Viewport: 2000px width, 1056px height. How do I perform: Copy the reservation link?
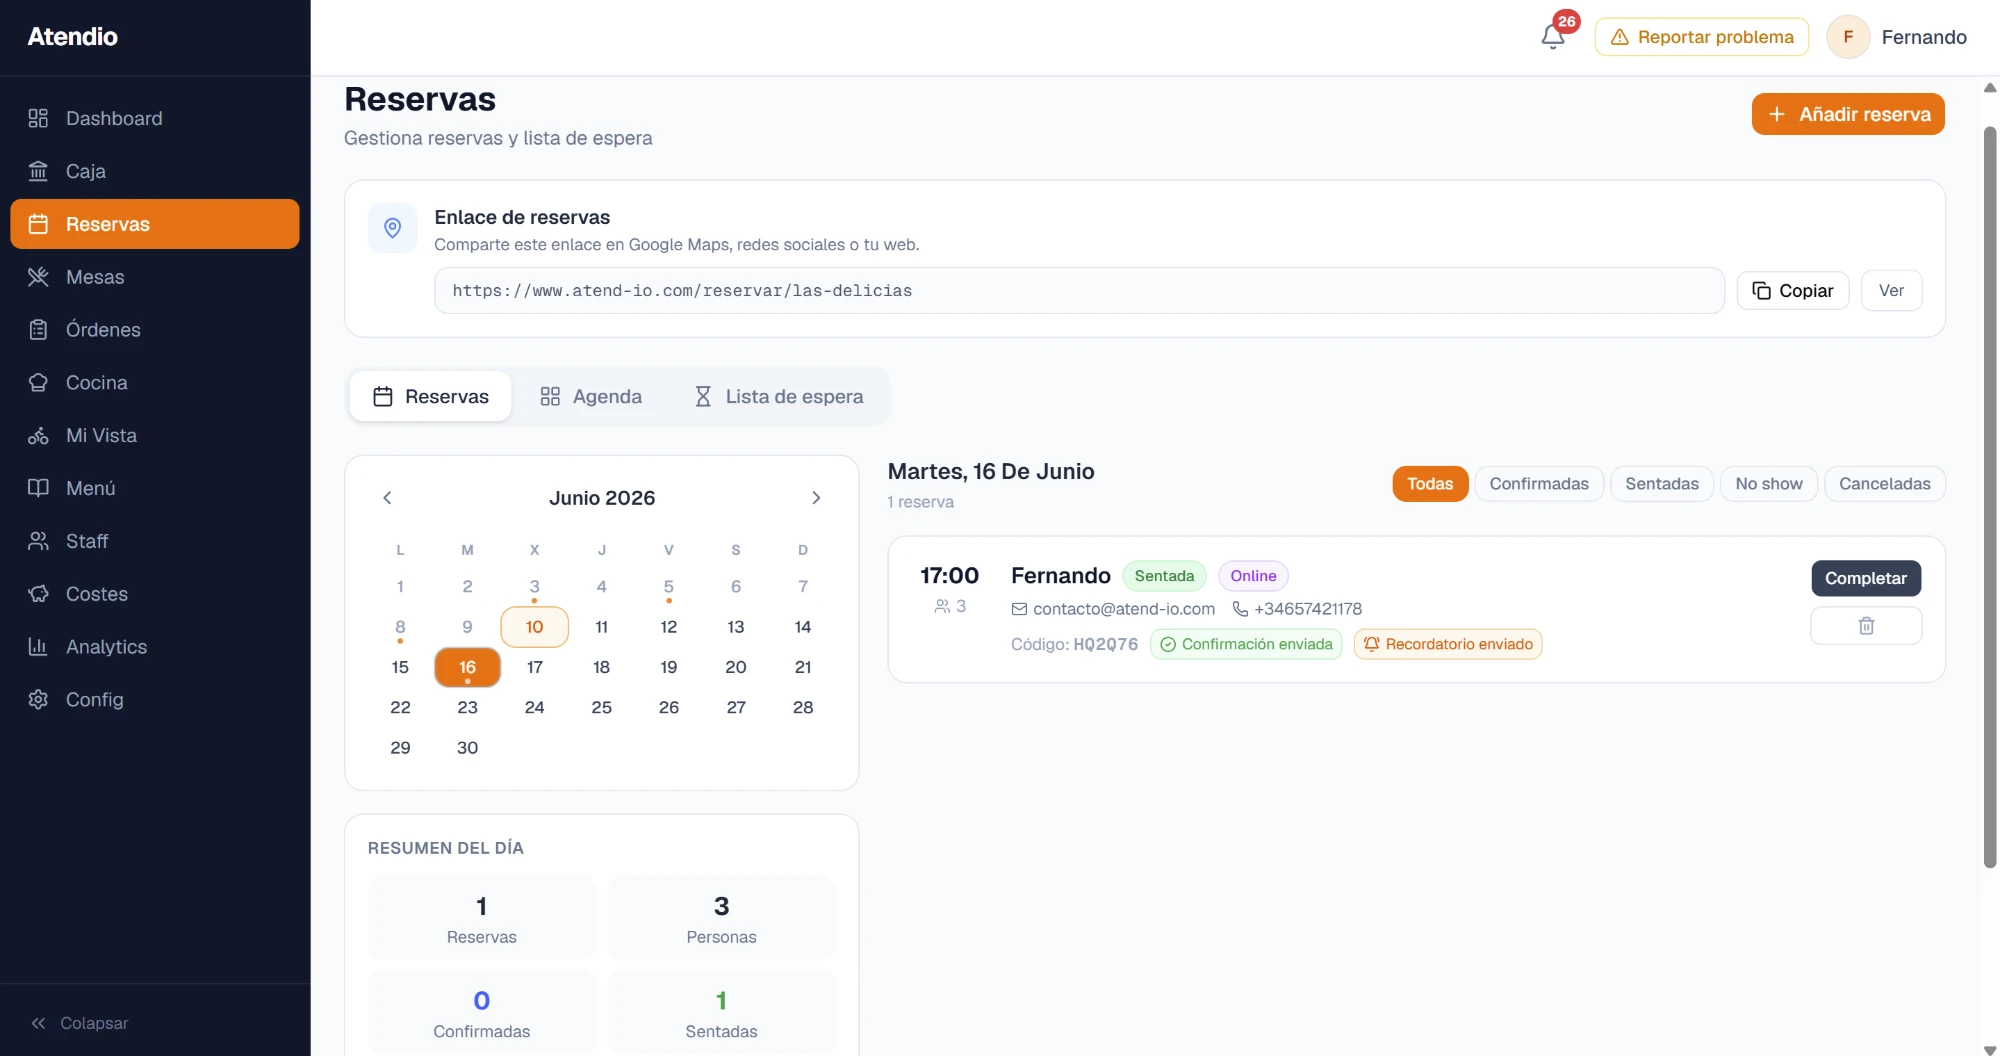1793,291
